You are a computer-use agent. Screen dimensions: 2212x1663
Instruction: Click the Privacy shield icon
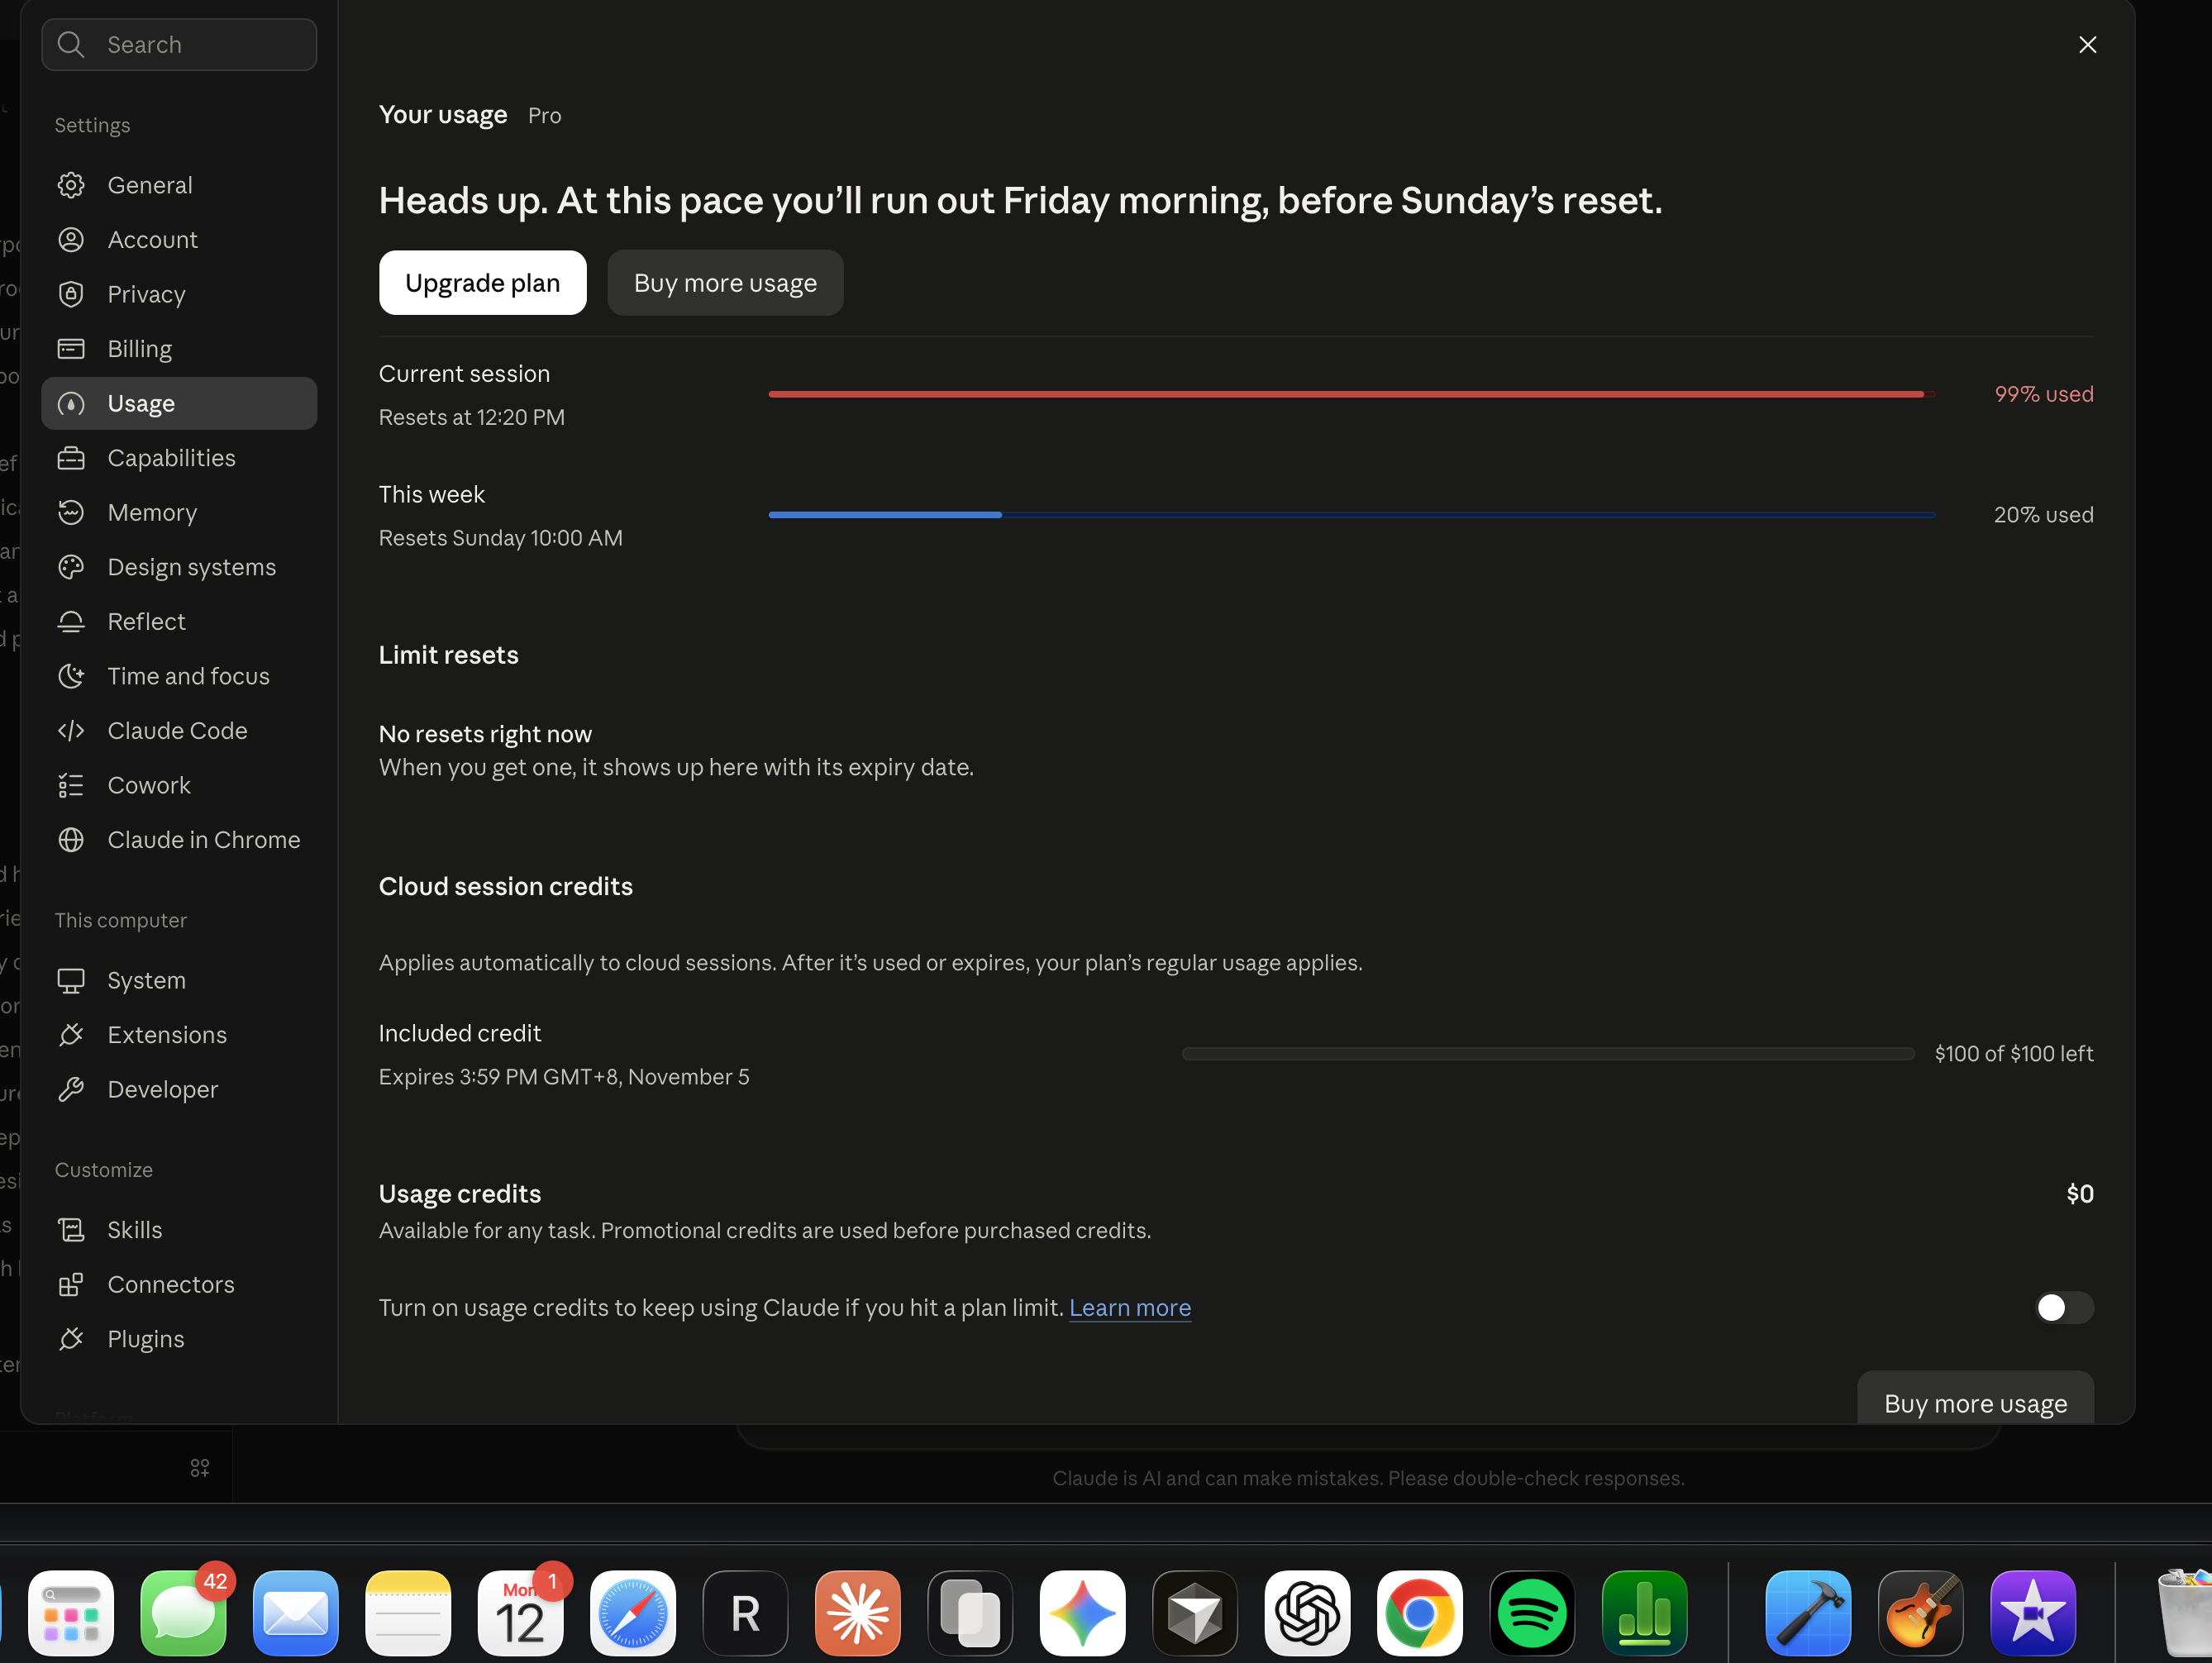(71, 294)
